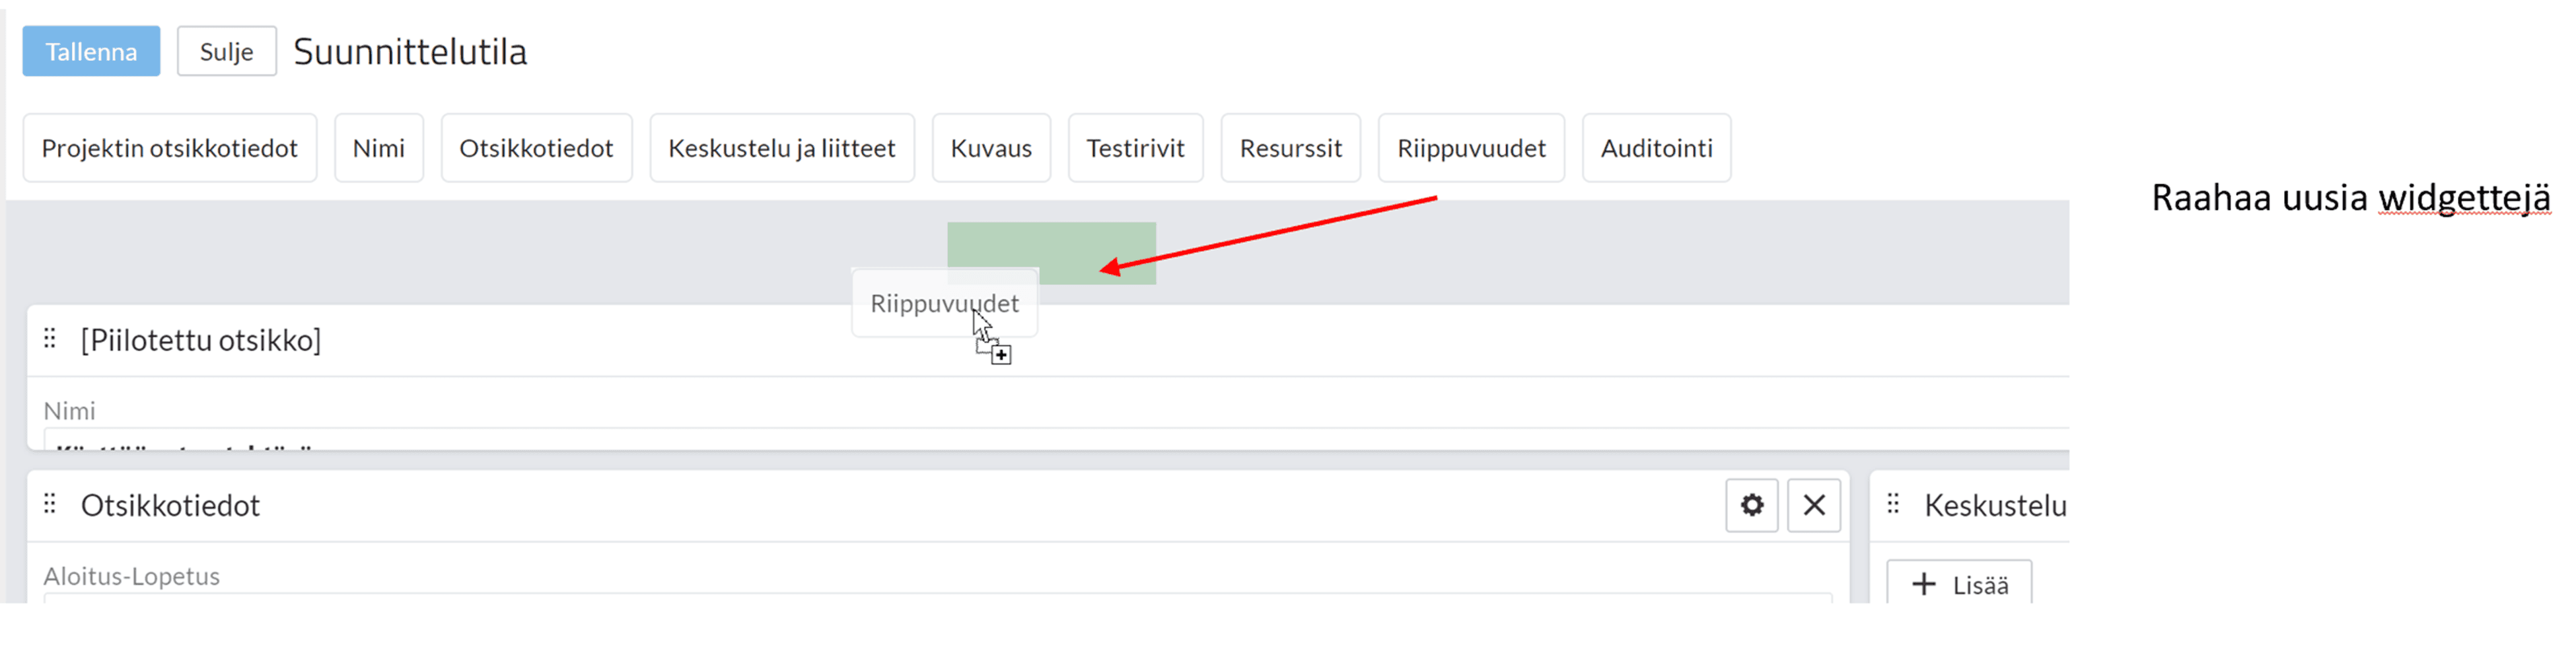Click the plus Lisää button

[x=1959, y=583]
